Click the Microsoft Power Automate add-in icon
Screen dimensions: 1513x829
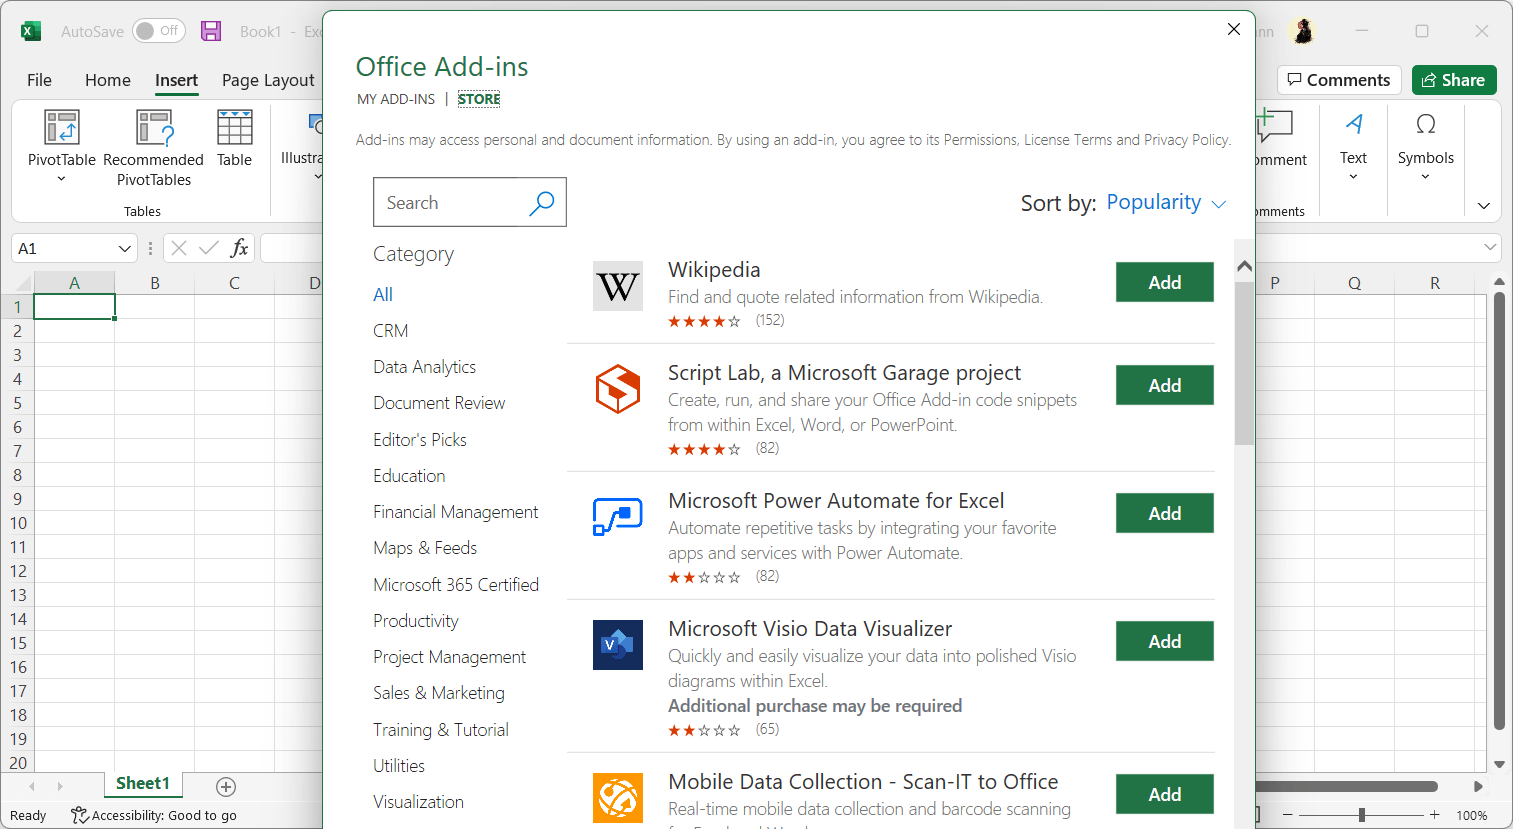[617, 517]
